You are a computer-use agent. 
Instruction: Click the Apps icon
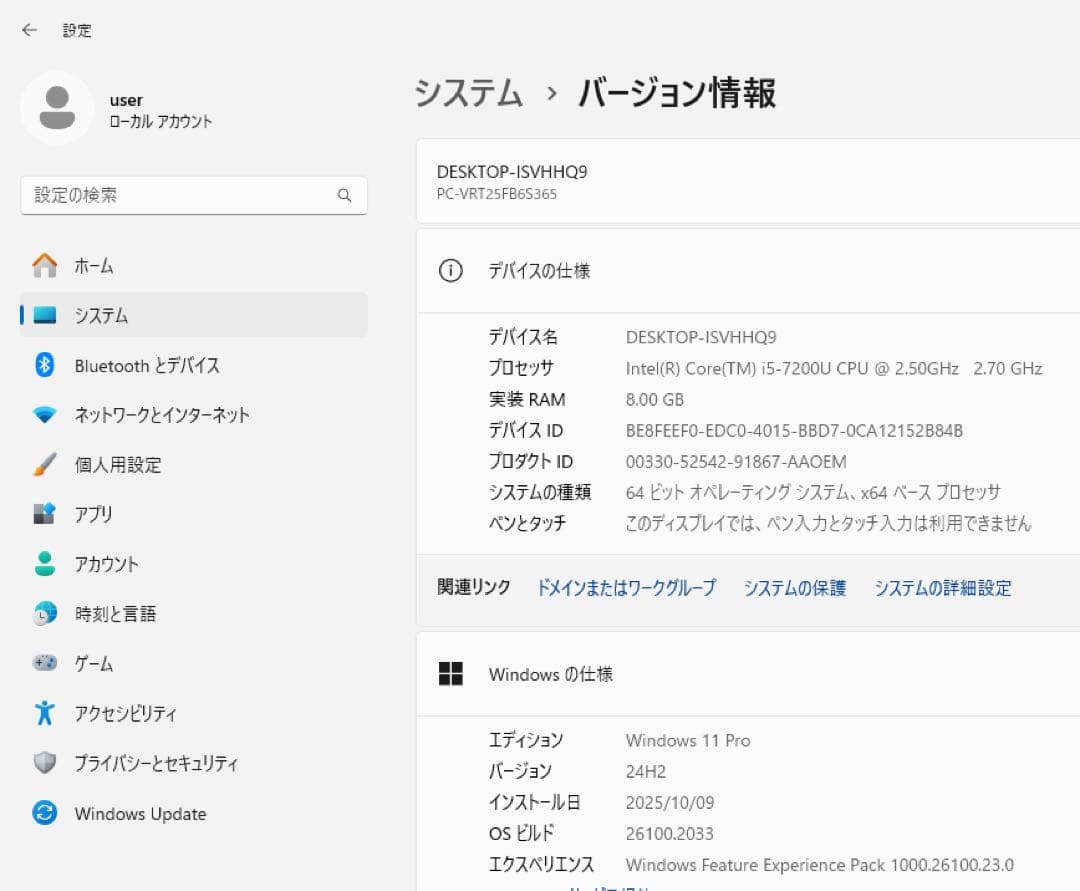[x=45, y=514]
